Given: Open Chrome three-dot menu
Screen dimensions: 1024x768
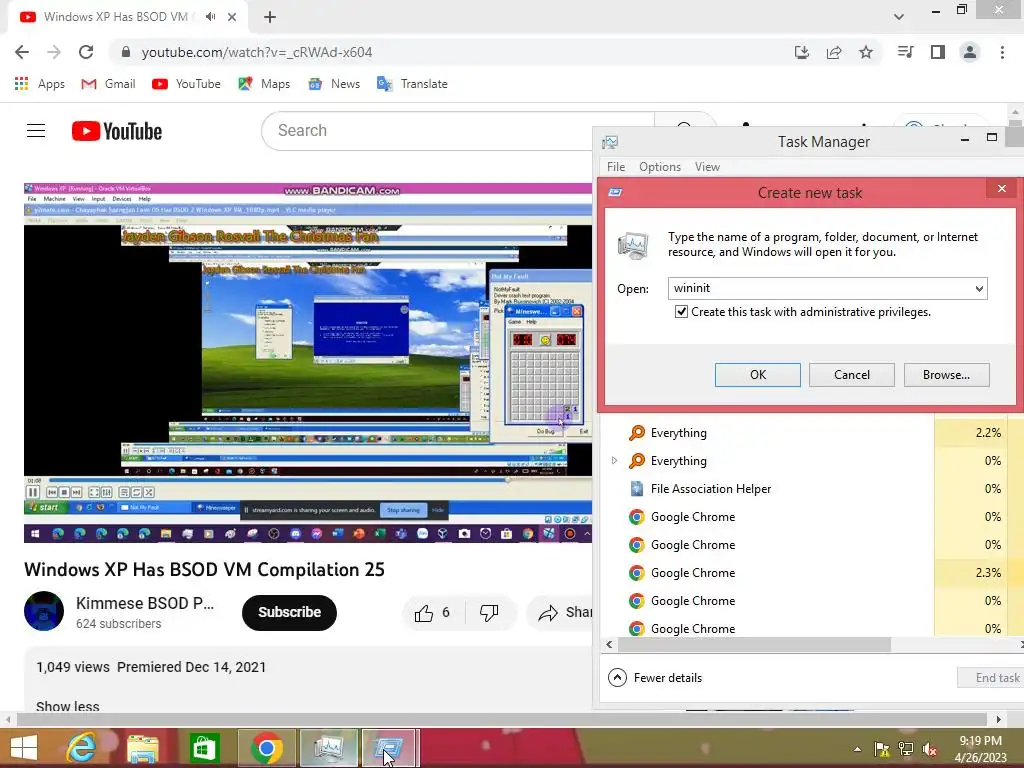Looking at the screenshot, I should click(1002, 52).
